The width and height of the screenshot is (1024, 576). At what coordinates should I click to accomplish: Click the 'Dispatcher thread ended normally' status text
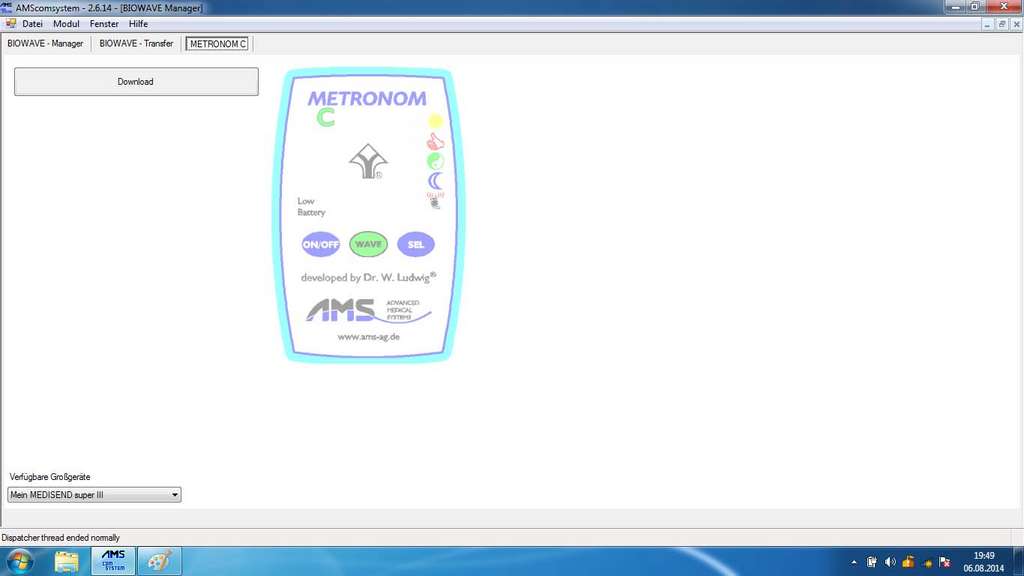point(61,538)
